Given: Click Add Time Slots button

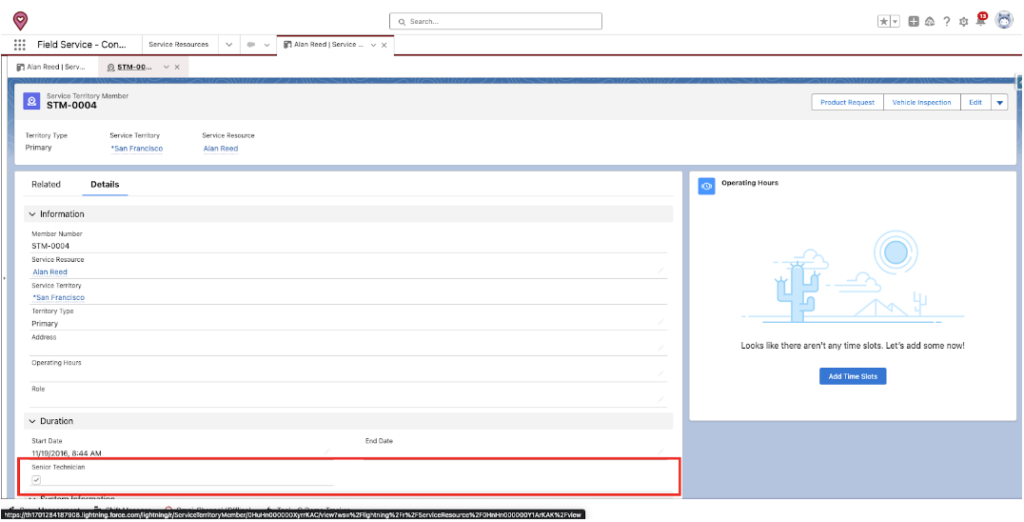Looking at the screenshot, I should [852, 376].
